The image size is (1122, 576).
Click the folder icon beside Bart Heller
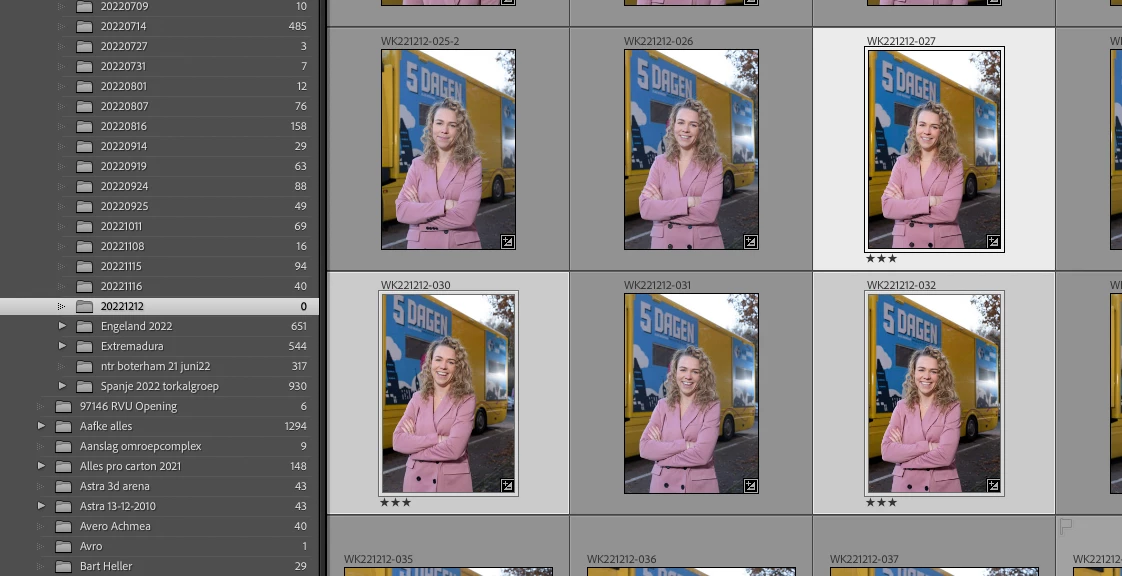64,567
